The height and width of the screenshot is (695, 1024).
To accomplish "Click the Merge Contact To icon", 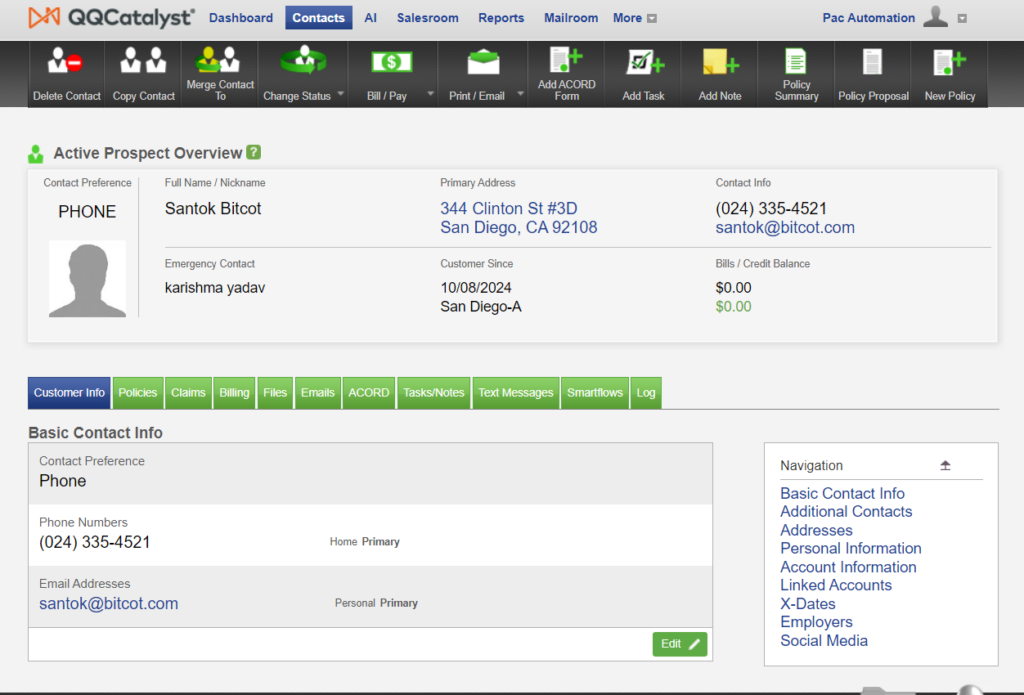I will (220, 60).
